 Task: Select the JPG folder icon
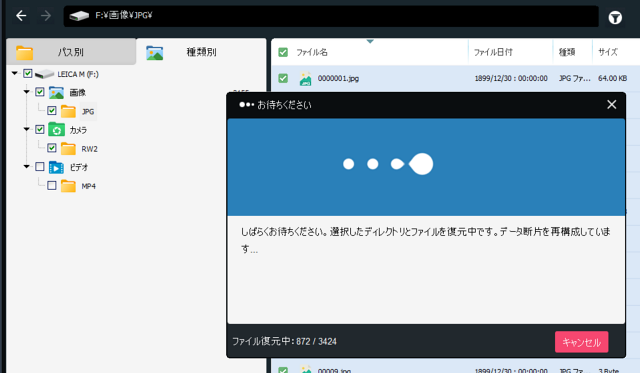pyautogui.click(x=68, y=111)
